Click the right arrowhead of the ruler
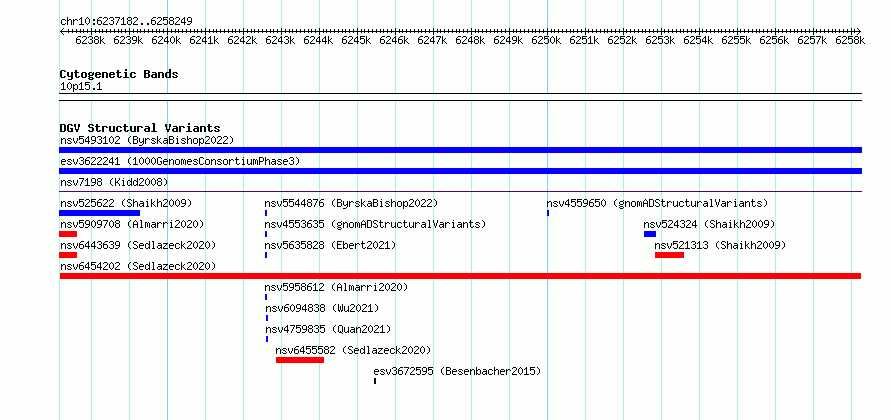Screen dimensions: 890x420 coord(859,31)
